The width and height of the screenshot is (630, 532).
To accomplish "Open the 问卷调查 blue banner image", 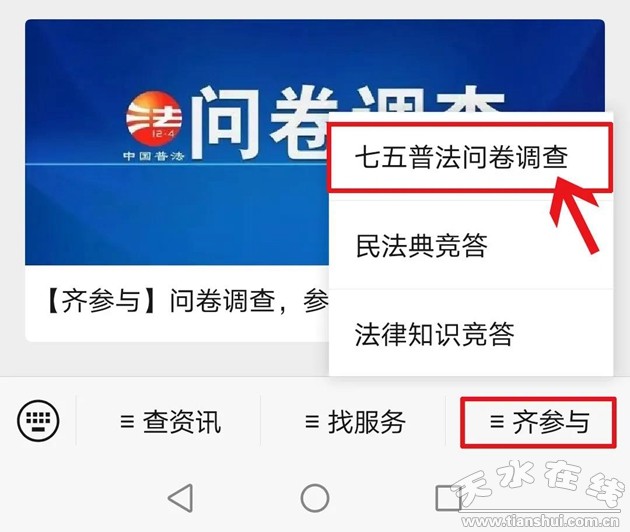I will 177,142.
